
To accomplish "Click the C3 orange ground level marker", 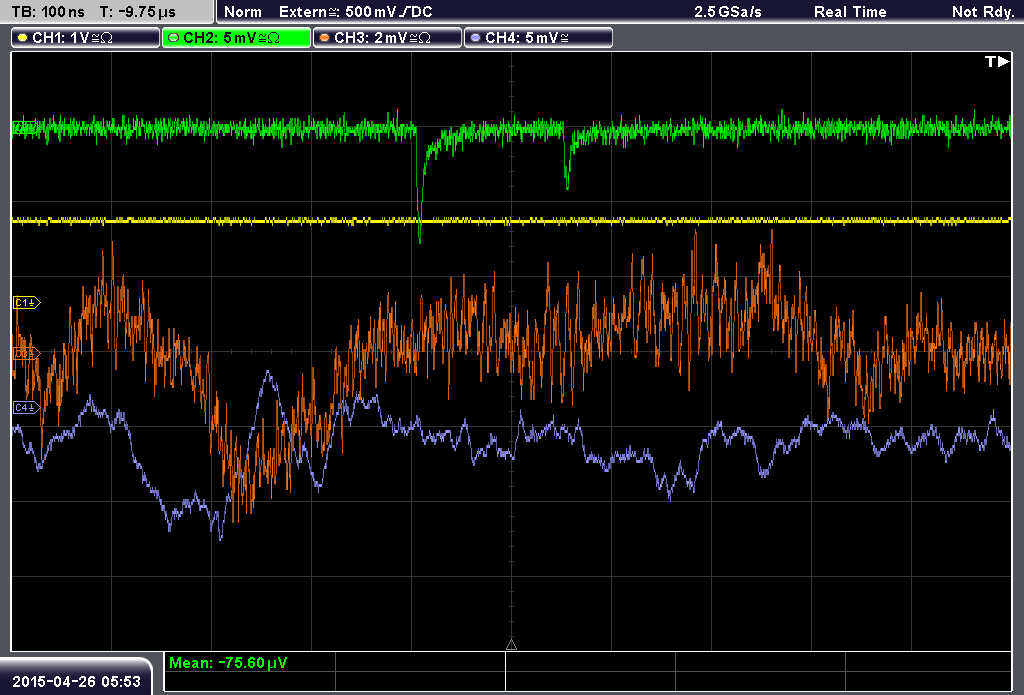I will (x=27, y=354).
